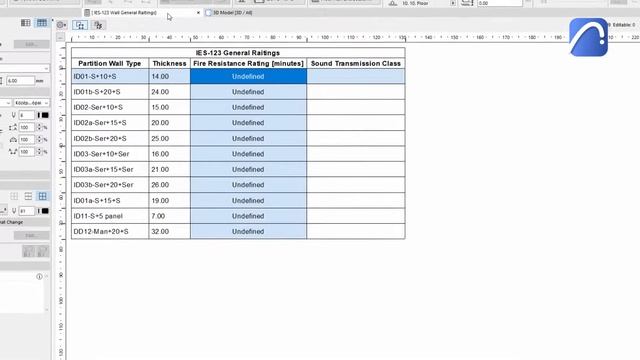Select the ID02-Ser+10+S wall type cell
The image size is (640, 360).
pyautogui.click(x=110, y=107)
